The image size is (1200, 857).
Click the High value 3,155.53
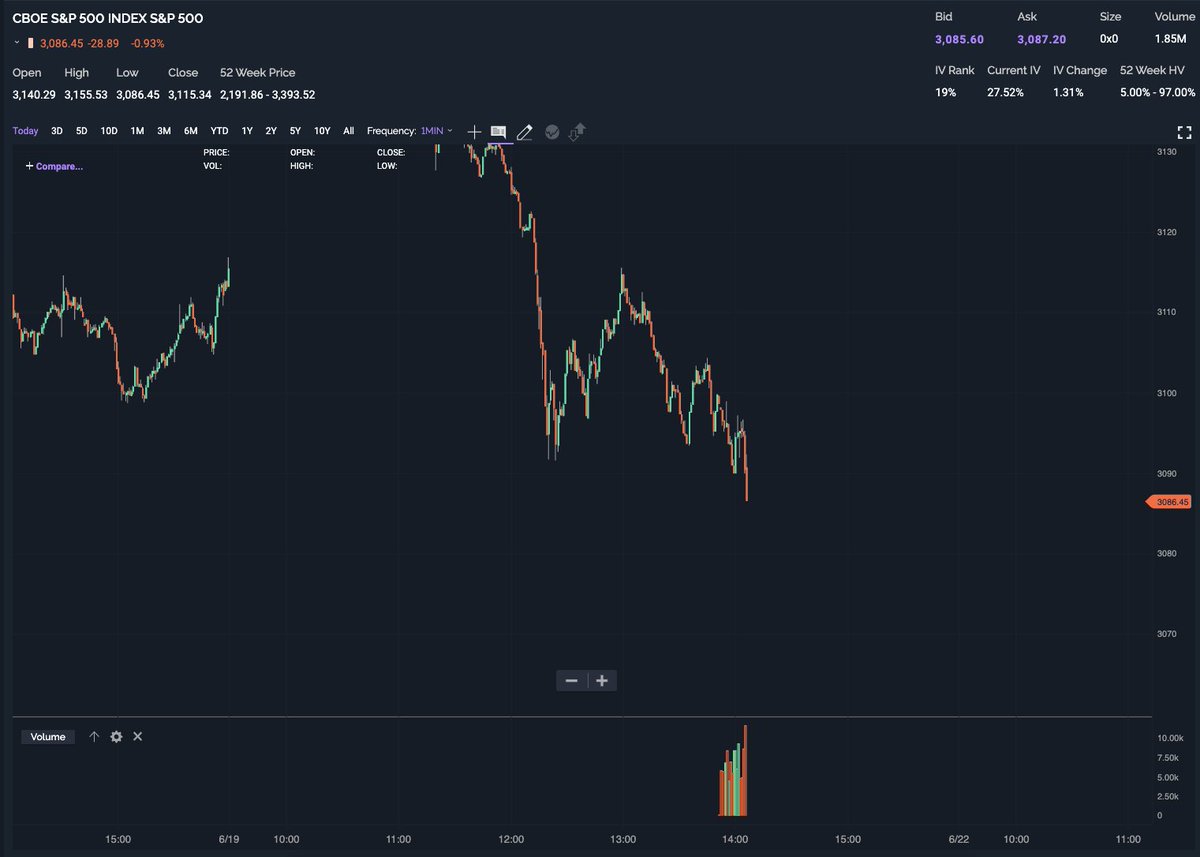[x=85, y=94]
